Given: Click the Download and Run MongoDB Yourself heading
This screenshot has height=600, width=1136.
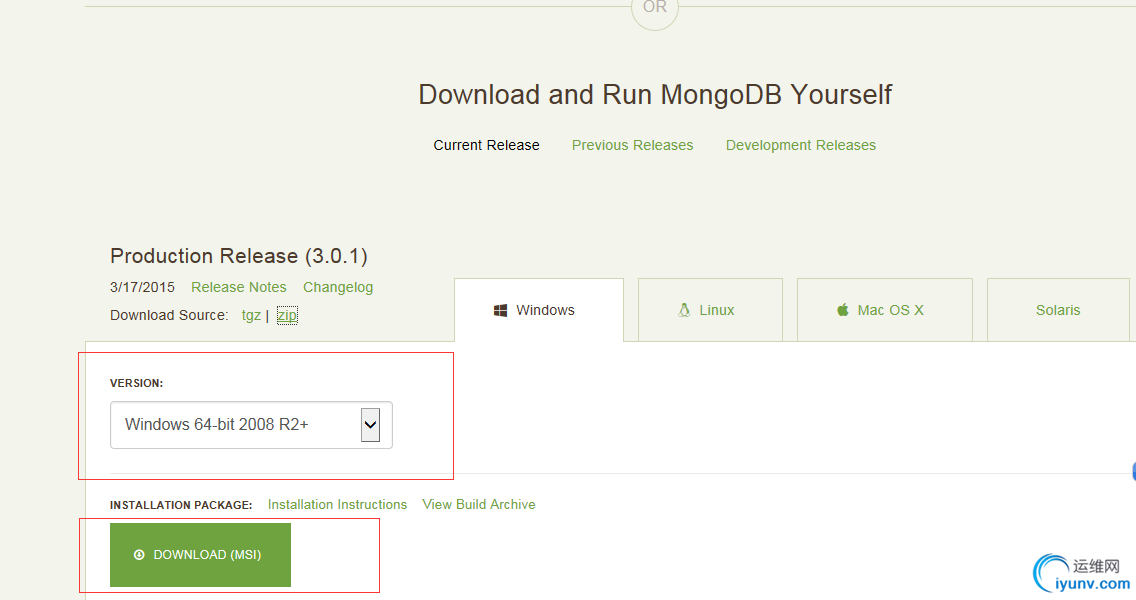Looking at the screenshot, I should coord(655,94).
